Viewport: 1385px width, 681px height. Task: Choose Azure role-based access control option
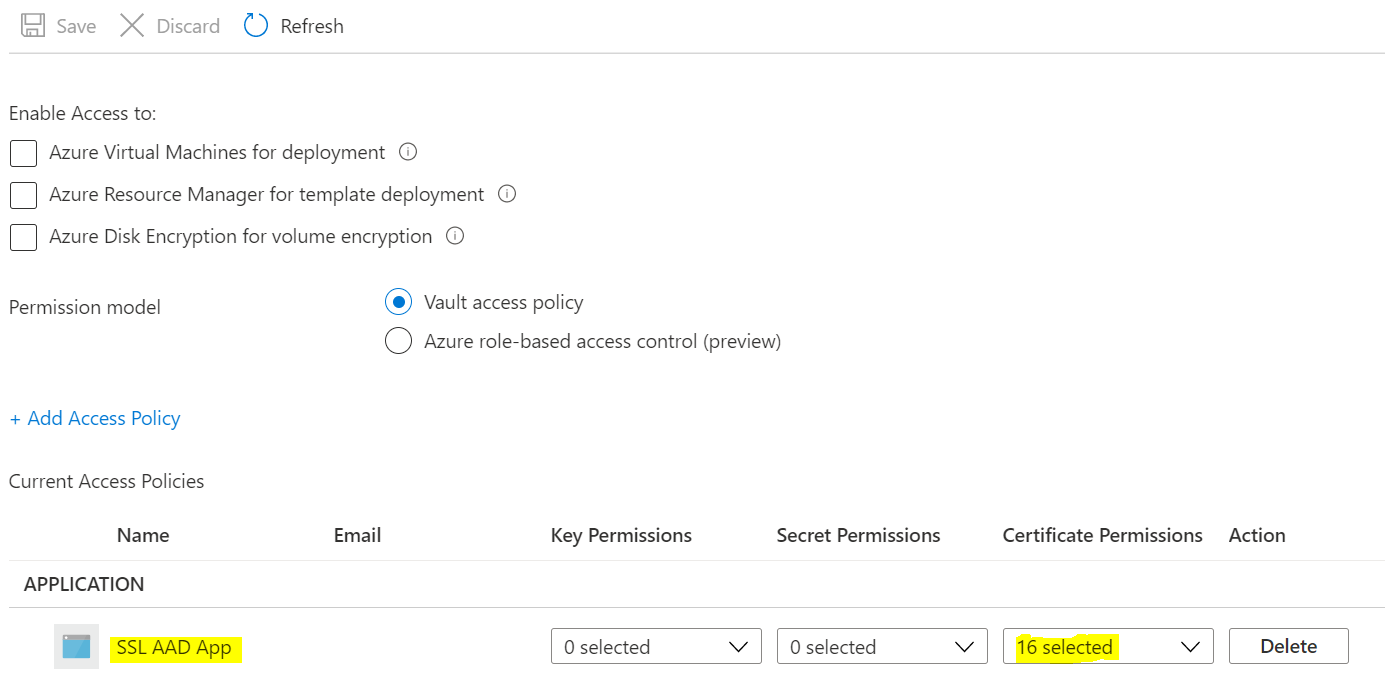pos(398,341)
